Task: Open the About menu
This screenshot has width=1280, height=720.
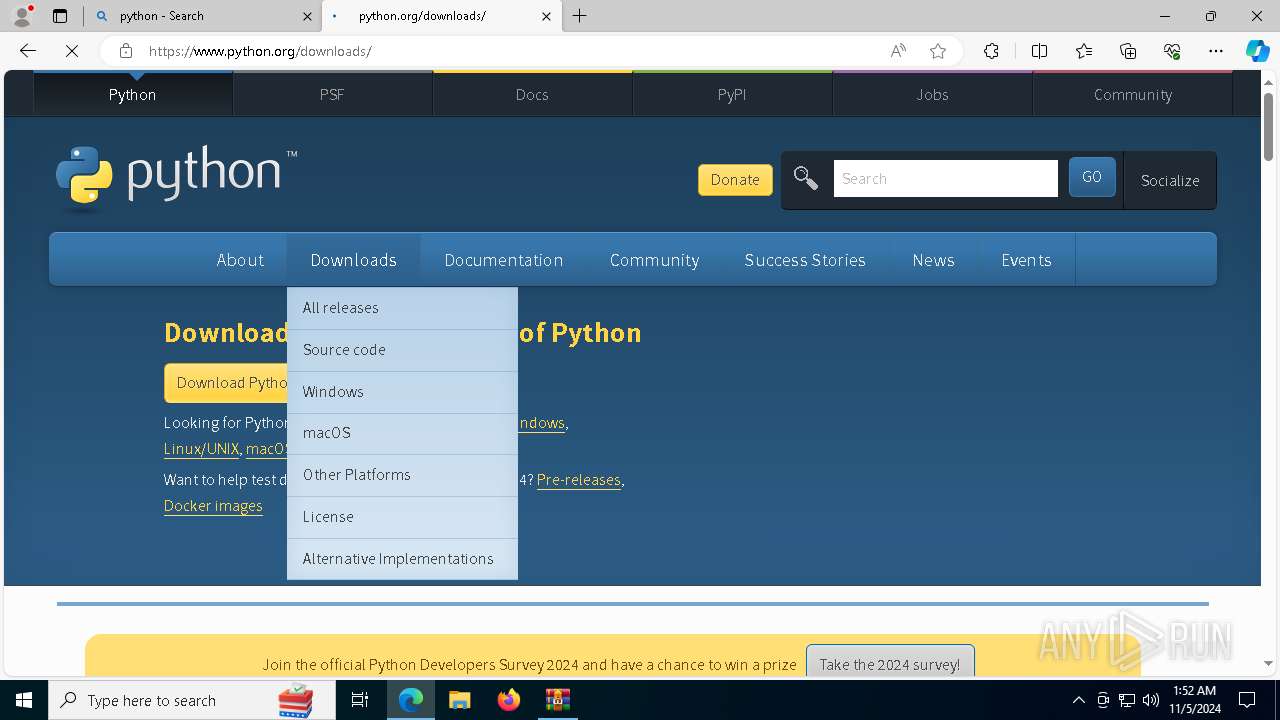Action: point(240,260)
